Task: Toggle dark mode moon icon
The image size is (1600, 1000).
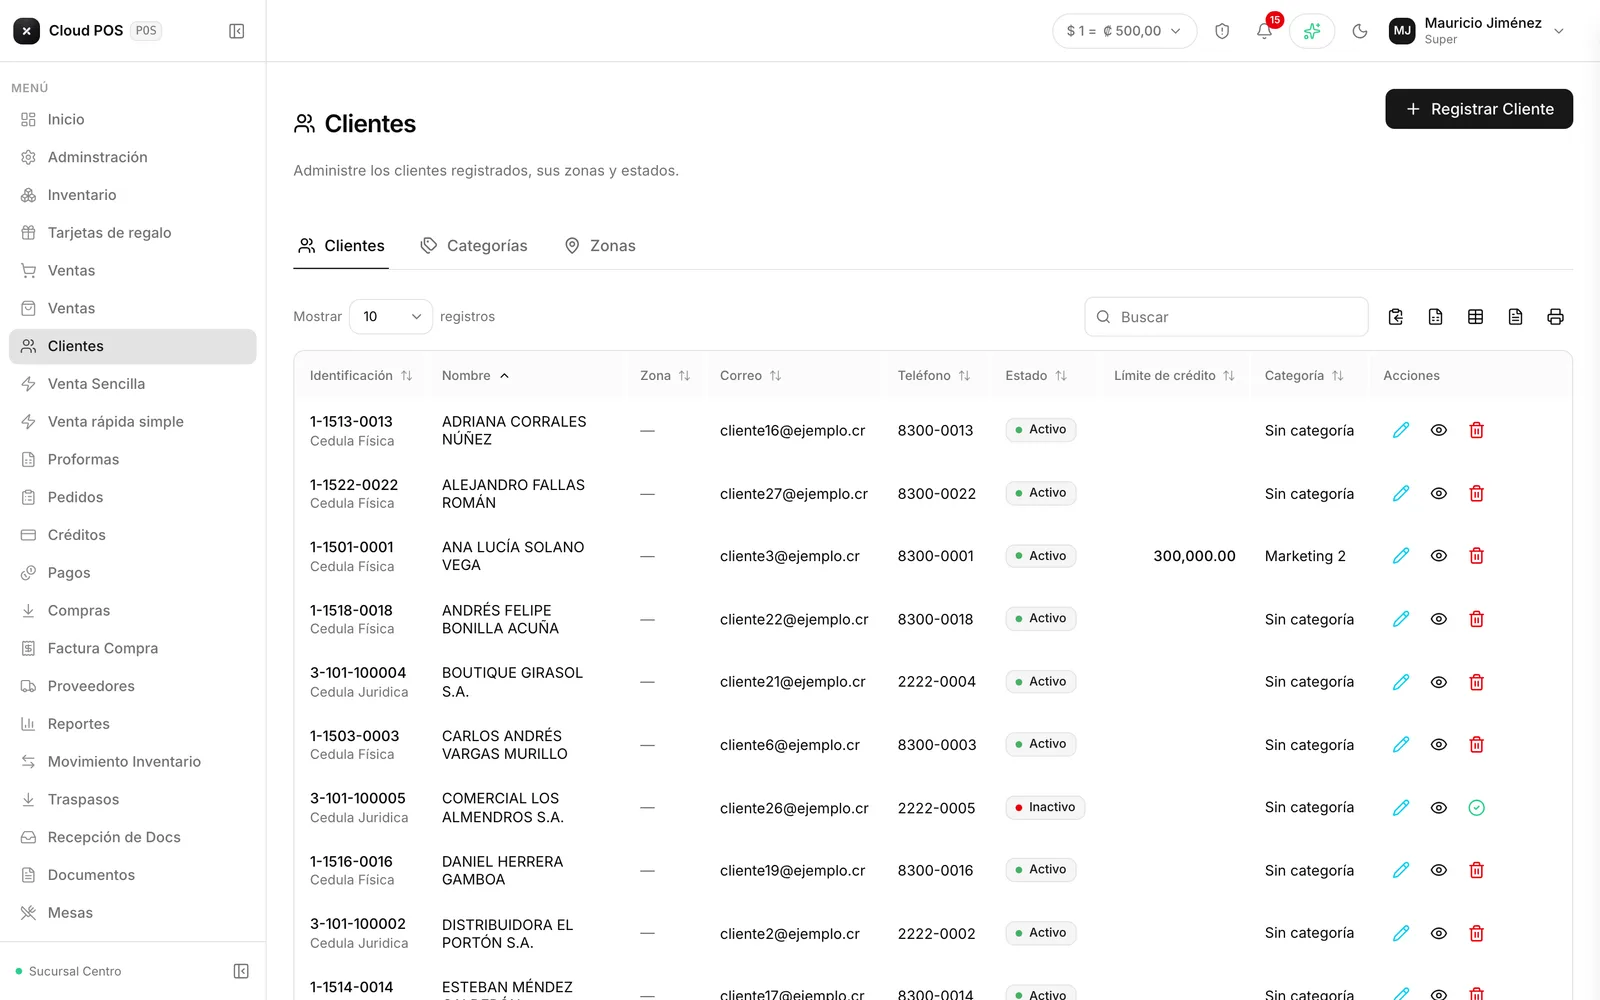Action: coord(1360,31)
